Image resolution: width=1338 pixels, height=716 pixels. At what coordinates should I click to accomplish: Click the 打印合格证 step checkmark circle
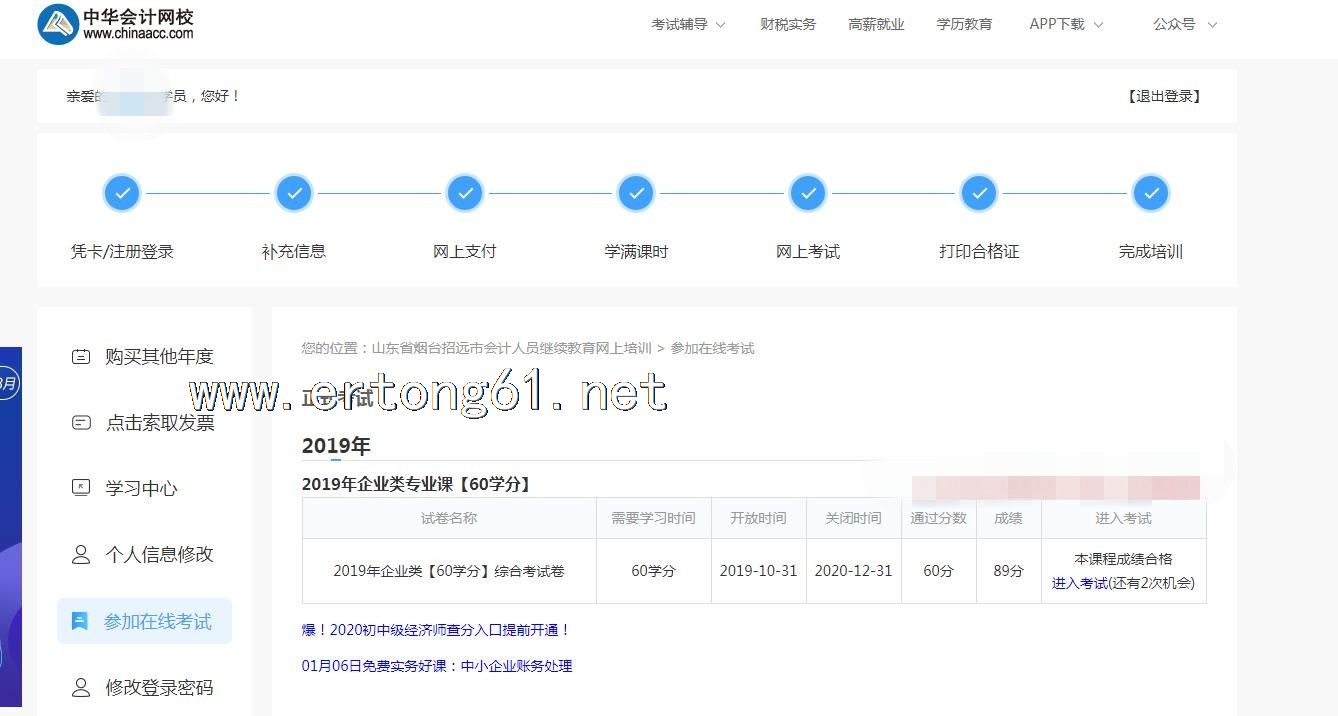pyautogui.click(x=979, y=193)
